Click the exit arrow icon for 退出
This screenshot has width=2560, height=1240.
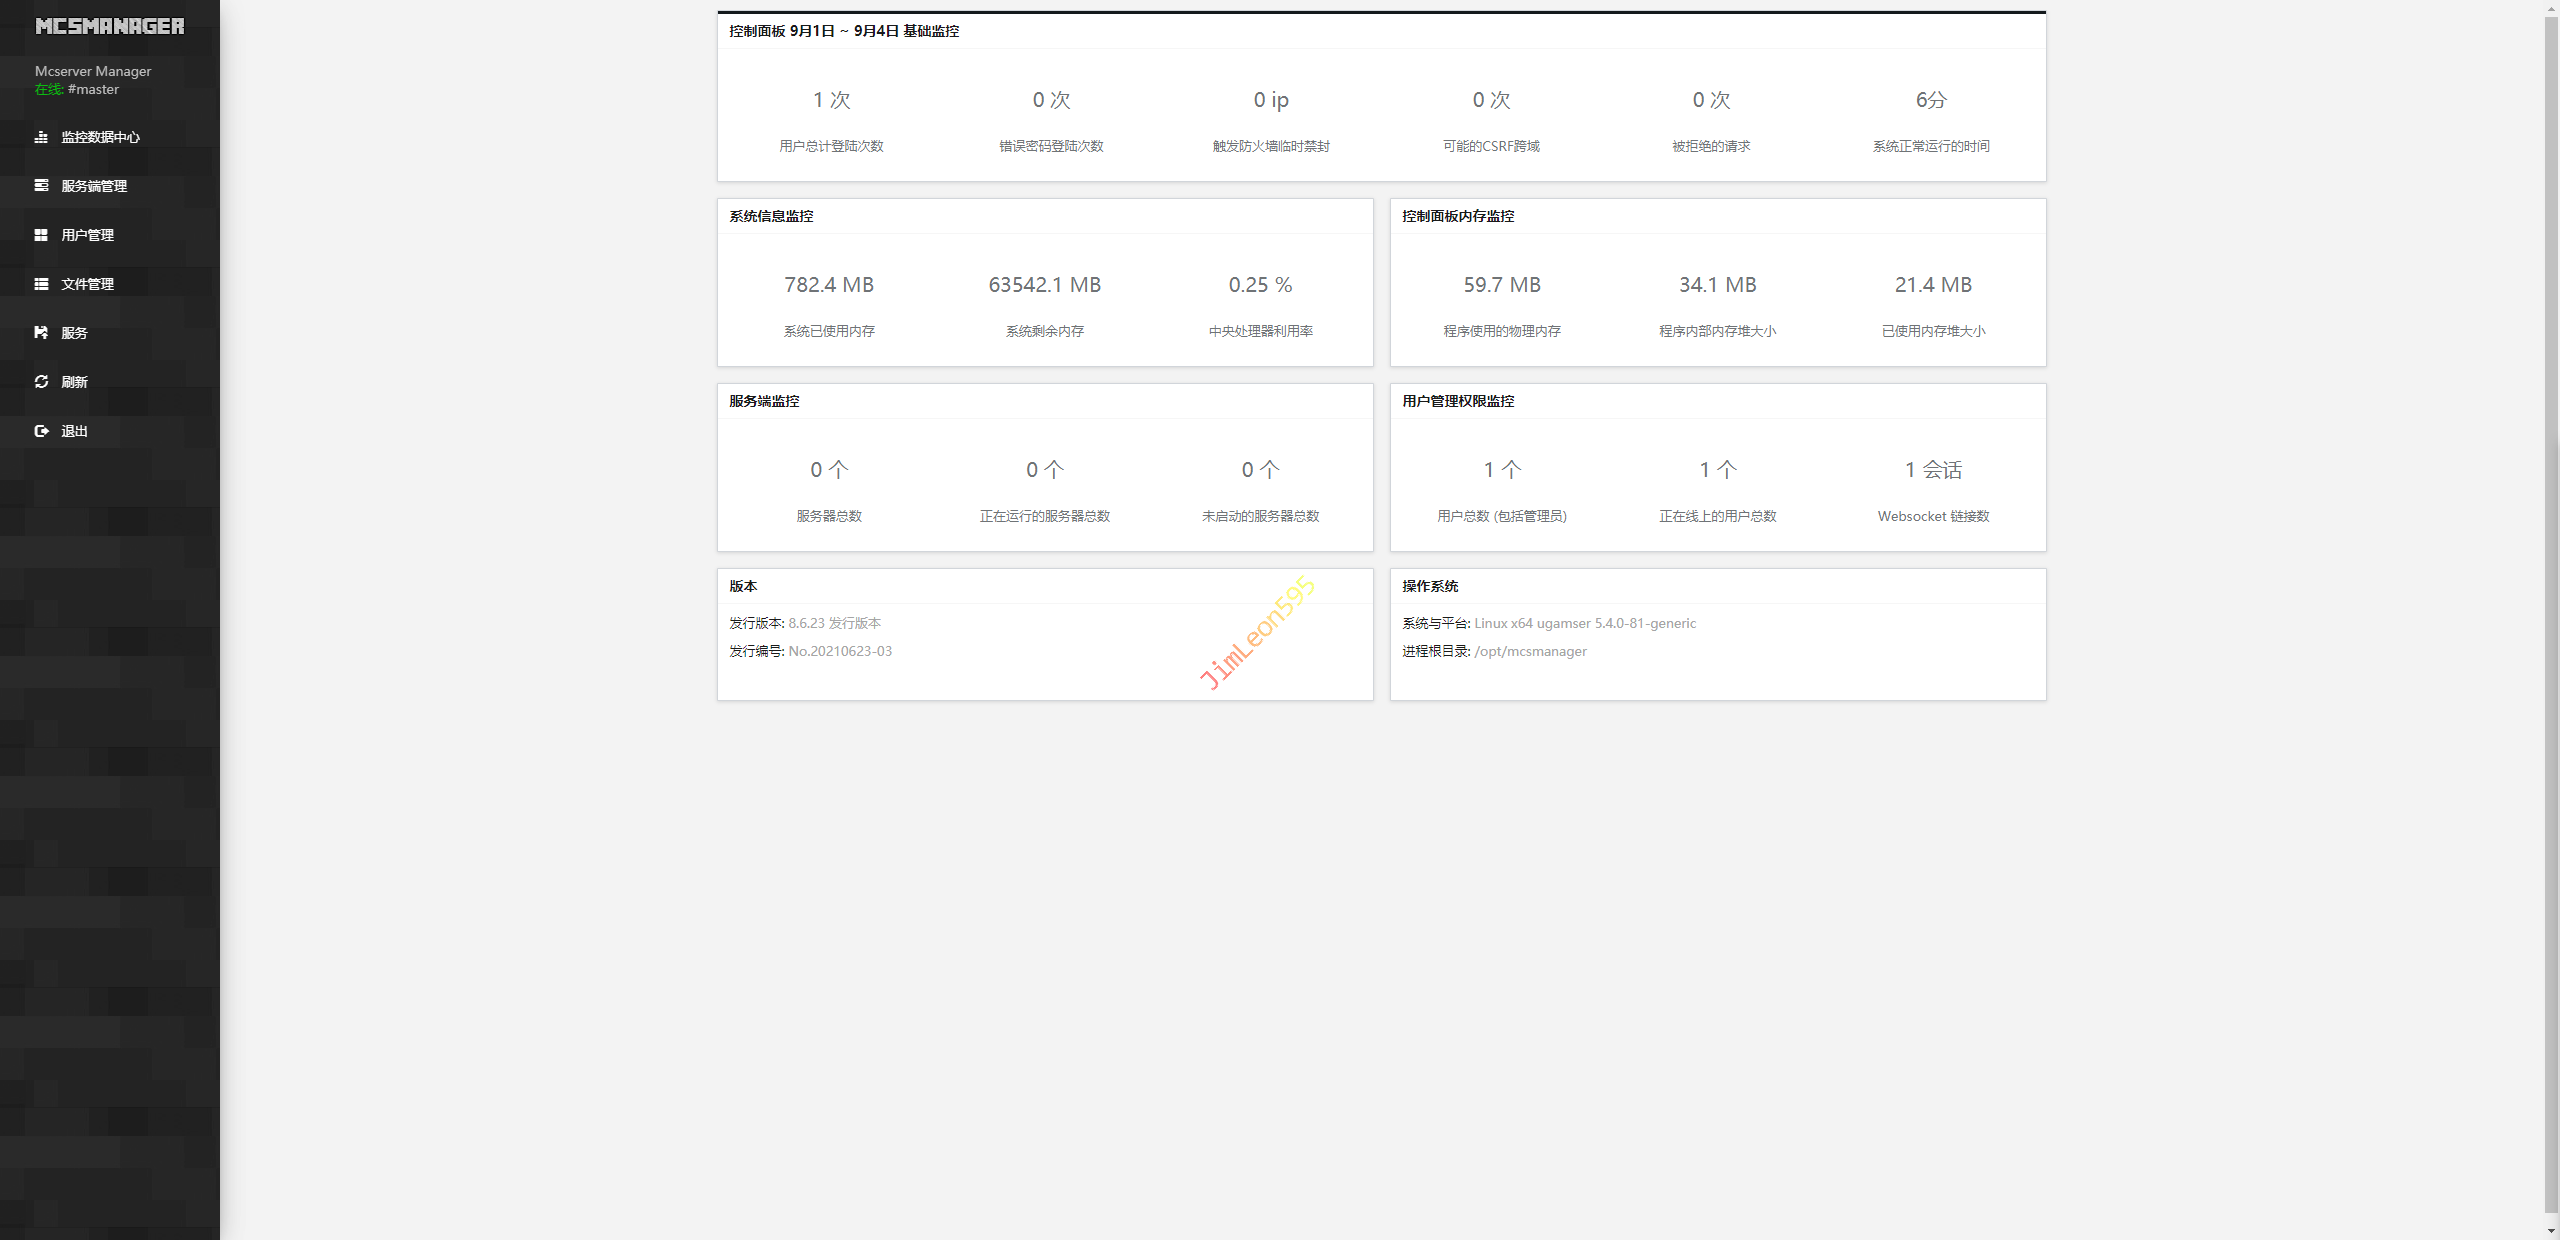[x=41, y=431]
